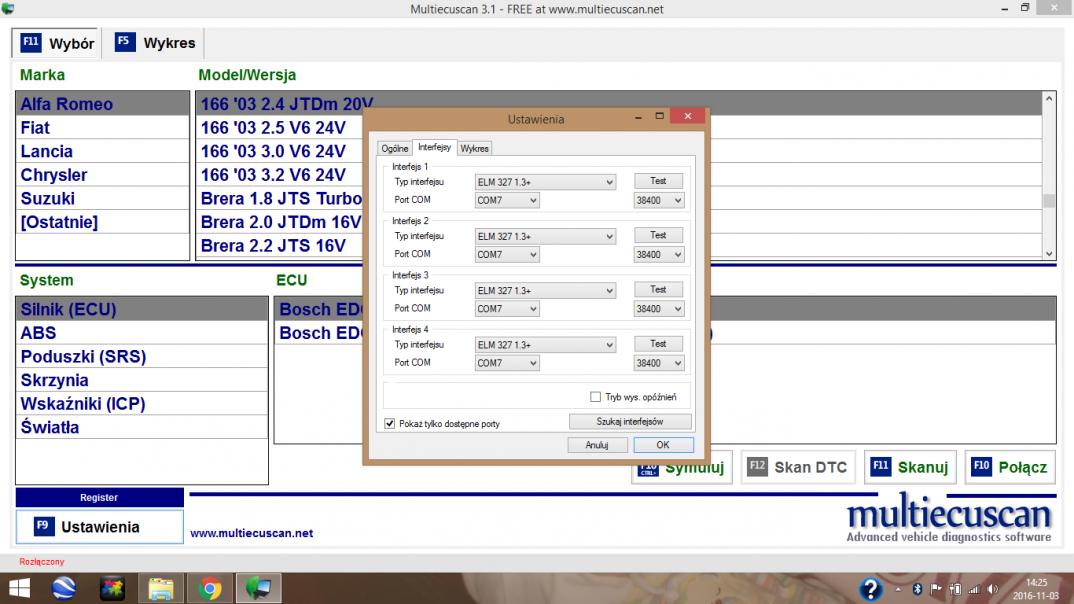This screenshot has height=604, width=1074.
Task: Select [Ostatnie] in Marka list
Action: pyautogui.click(x=103, y=222)
